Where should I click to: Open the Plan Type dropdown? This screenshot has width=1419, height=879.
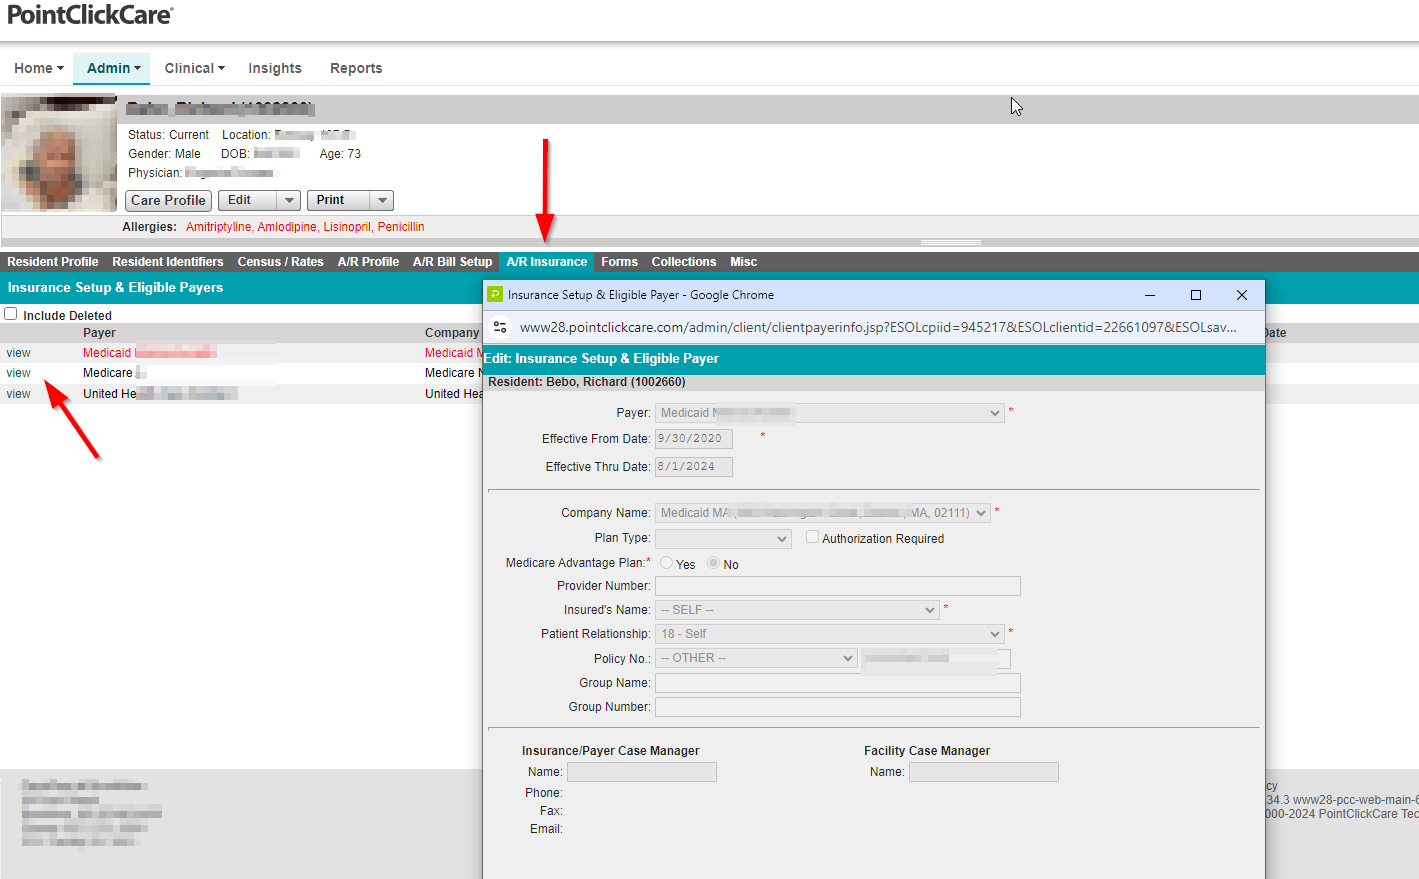point(723,538)
